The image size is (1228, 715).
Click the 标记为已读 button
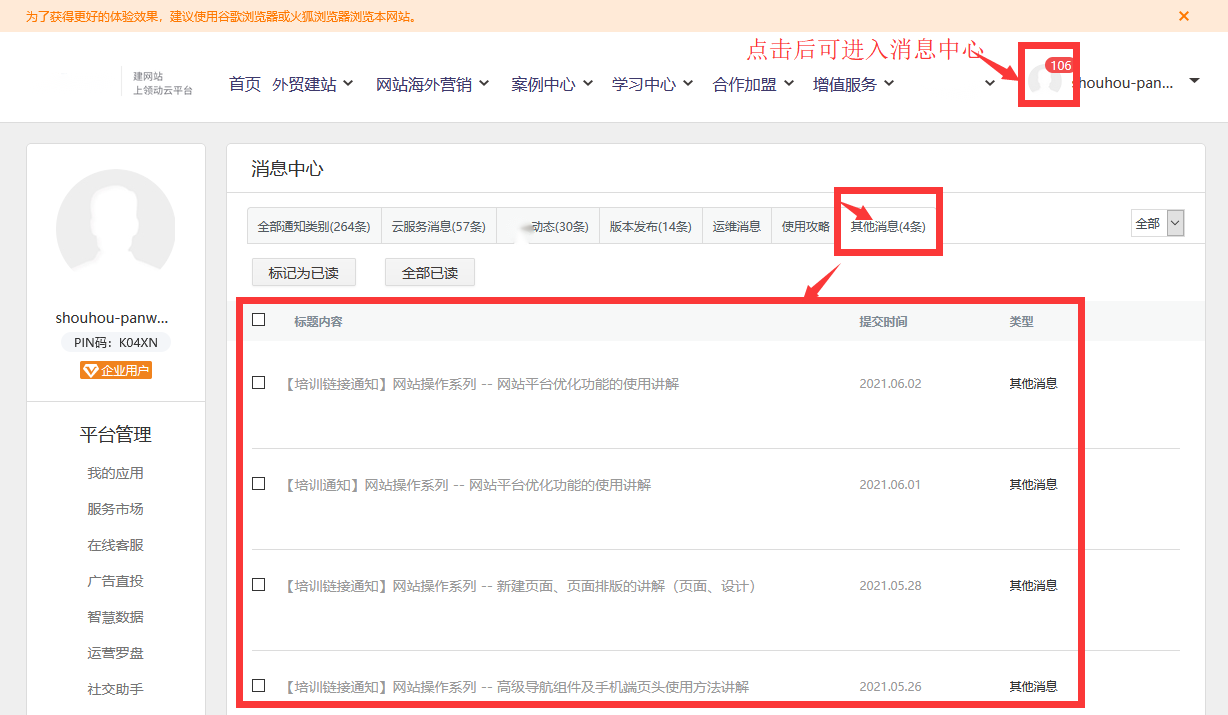[303, 273]
